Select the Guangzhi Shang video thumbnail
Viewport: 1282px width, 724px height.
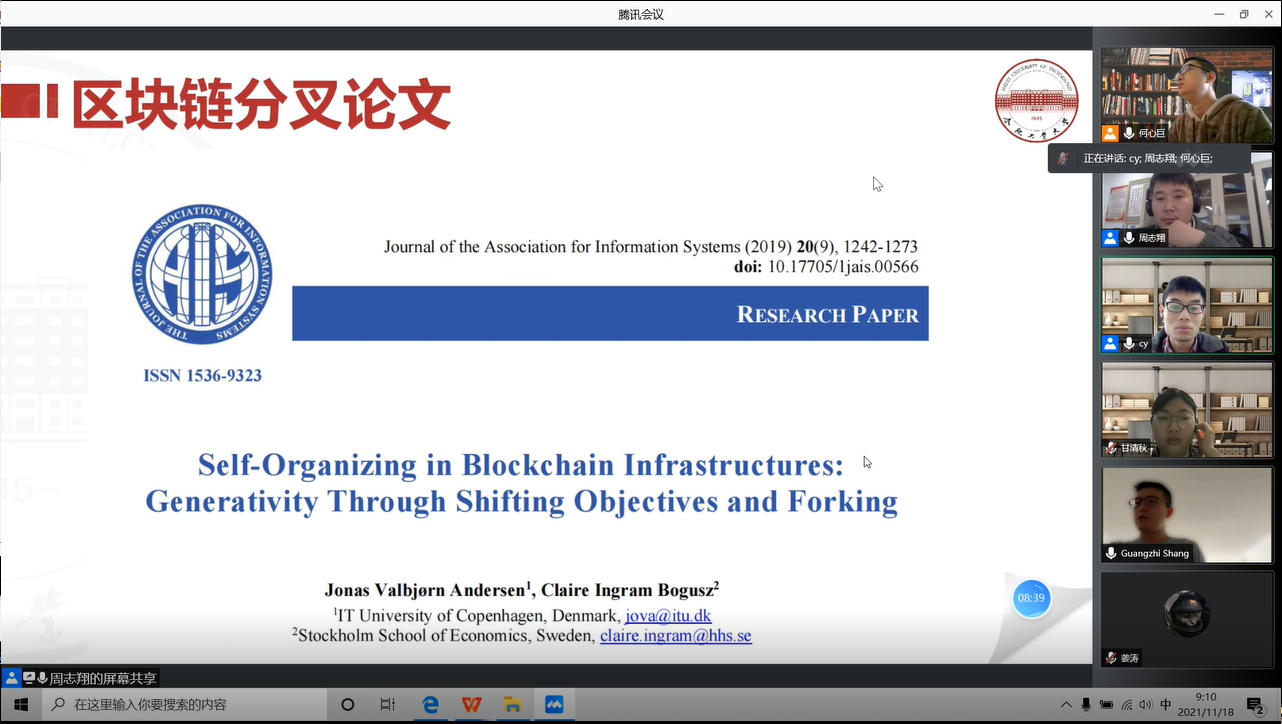pyautogui.click(x=1187, y=514)
